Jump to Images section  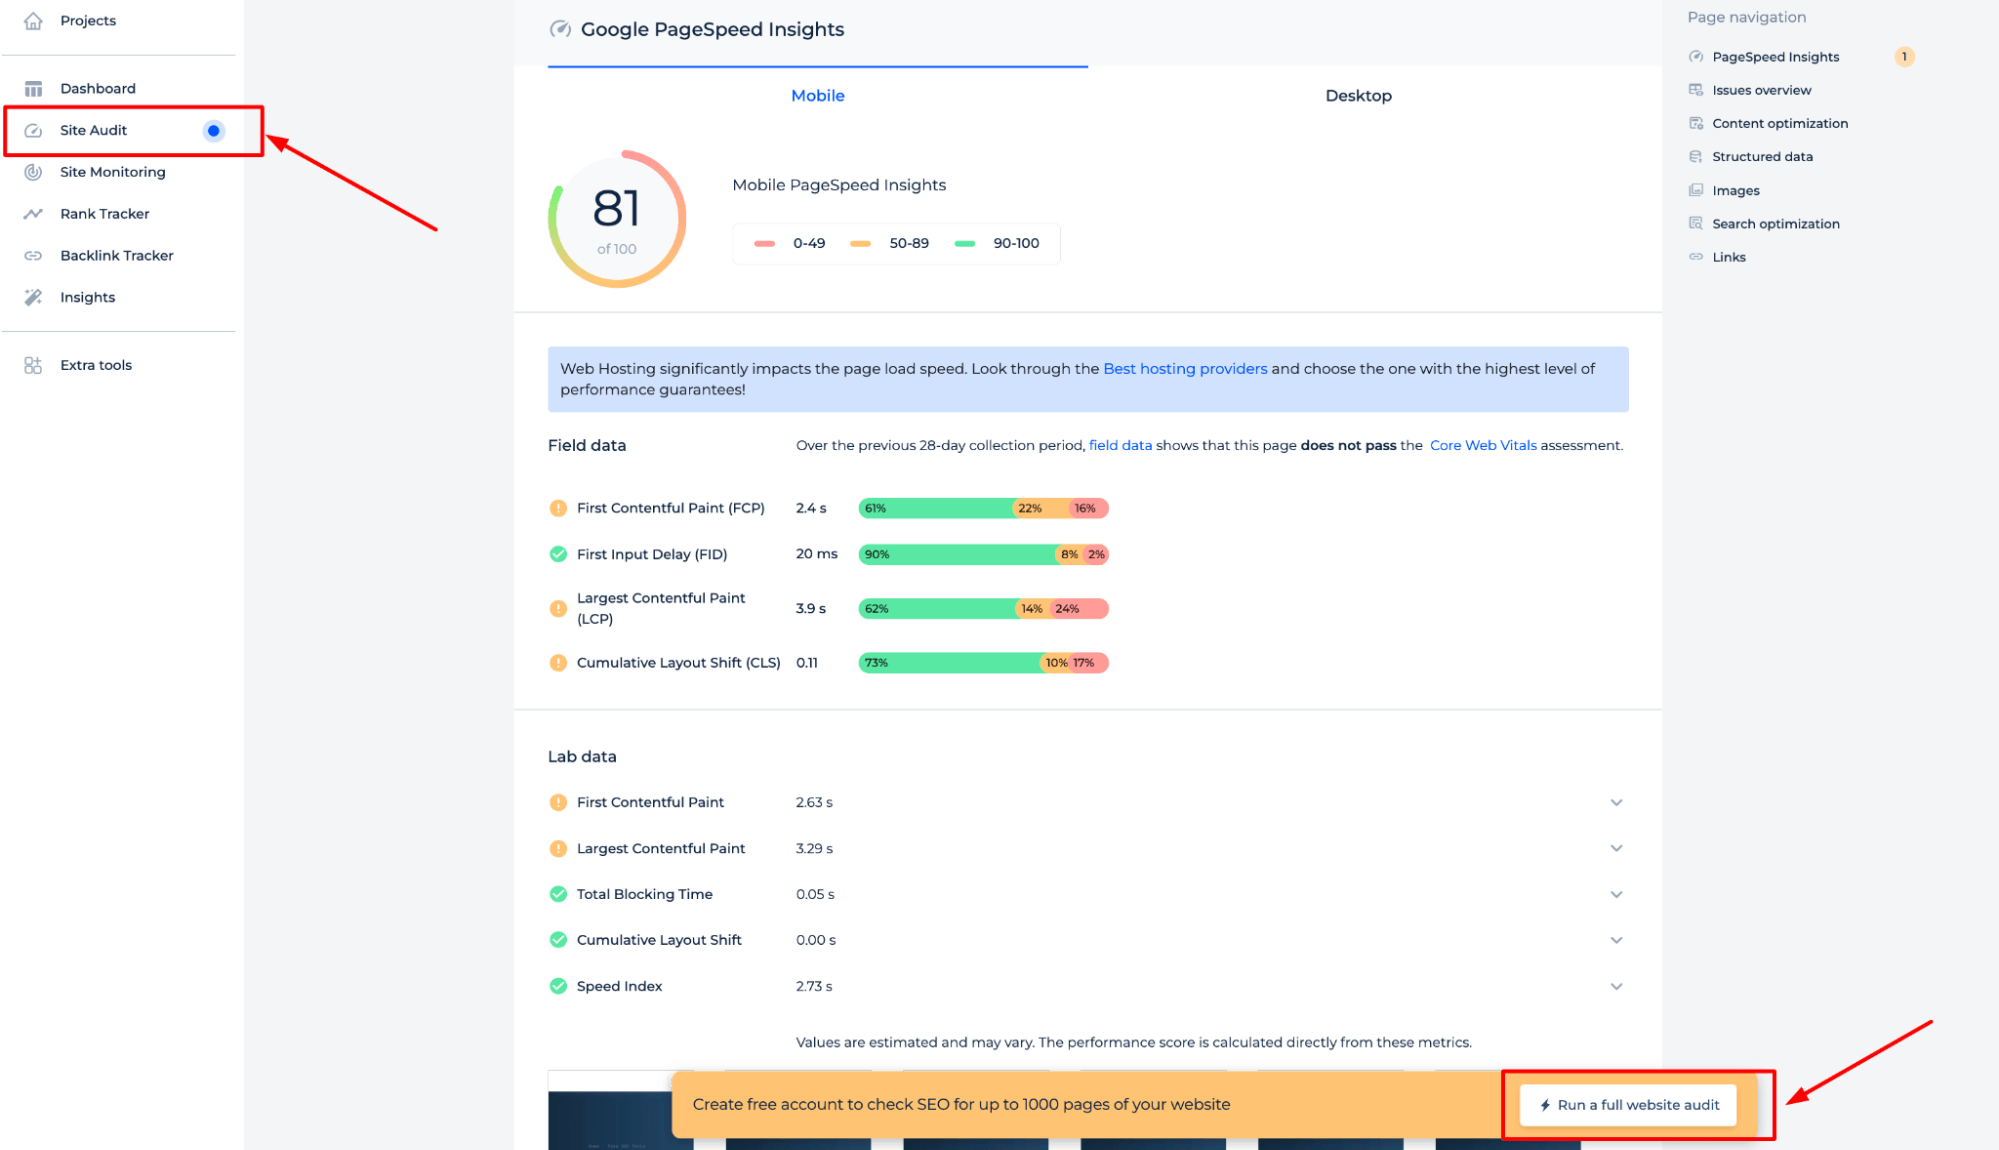pos(1736,190)
